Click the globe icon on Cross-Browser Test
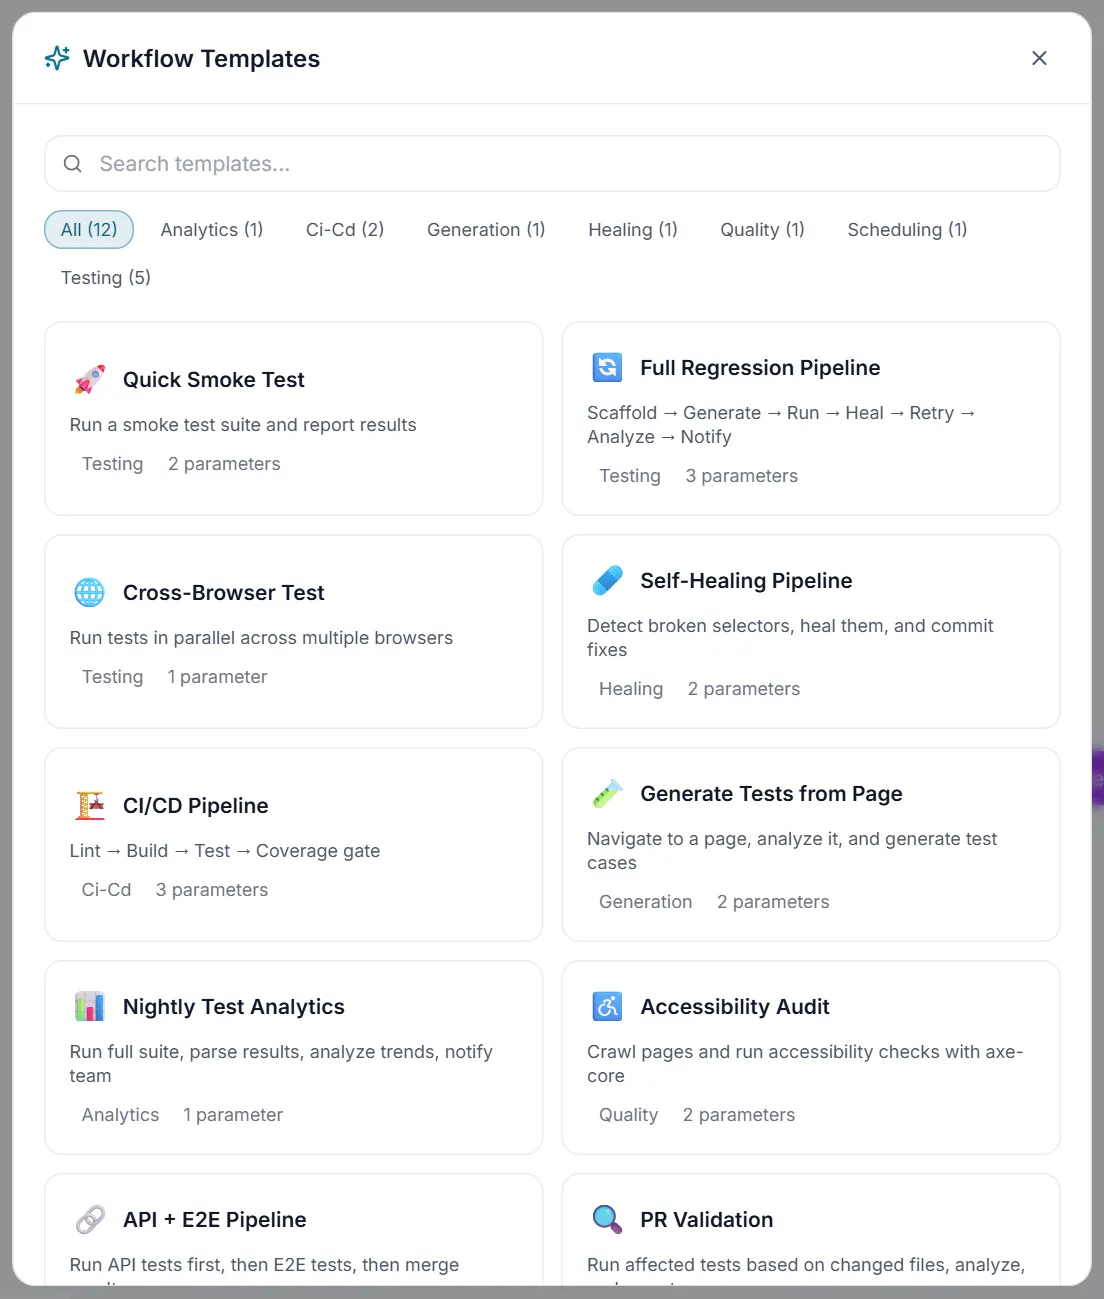Image resolution: width=1104 pixels, height=1299 pixels. point(90,593)
